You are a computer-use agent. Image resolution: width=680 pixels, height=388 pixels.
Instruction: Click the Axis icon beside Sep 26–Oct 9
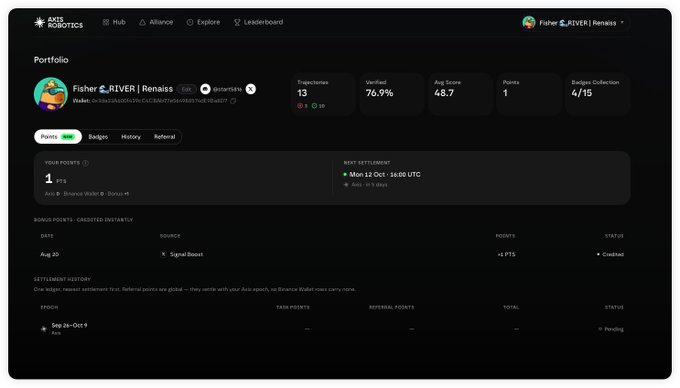pyautogui.click(x=44, y=329)
